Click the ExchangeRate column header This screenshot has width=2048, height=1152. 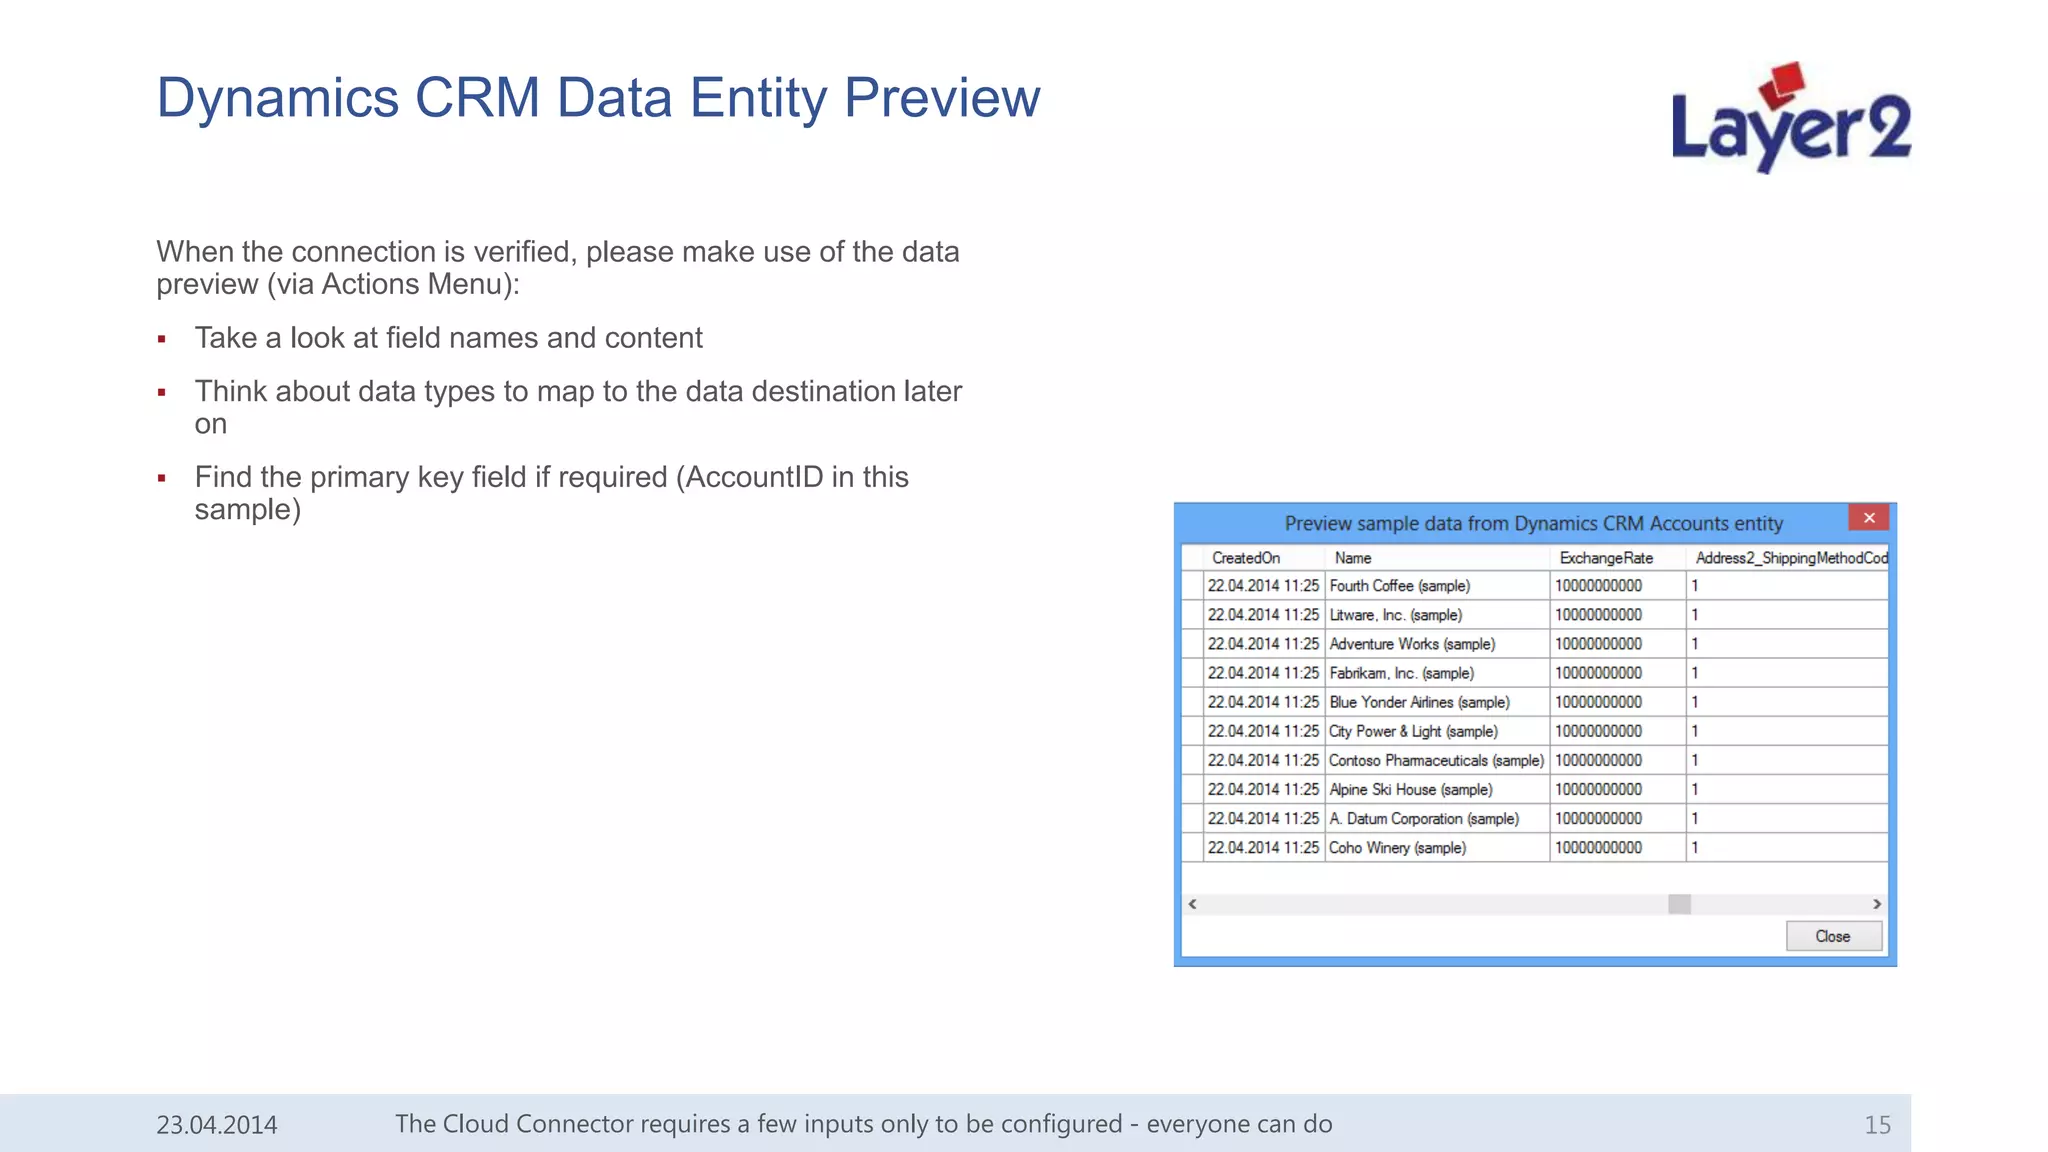[x=1617, y=558]
